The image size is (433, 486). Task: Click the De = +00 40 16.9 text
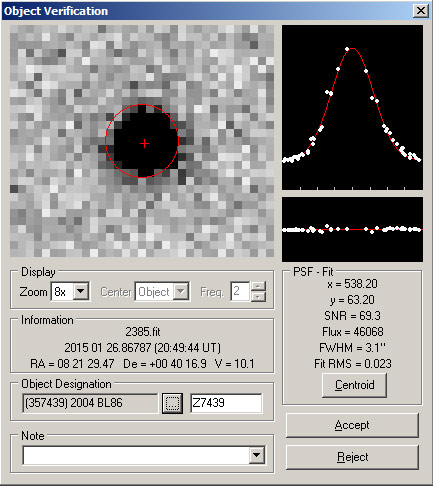pyautogui.click(x=165, y=363)
